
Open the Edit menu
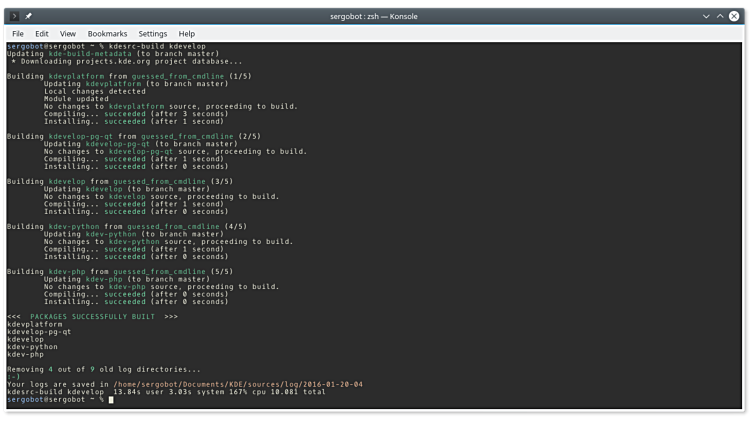[x=42, y=34]
